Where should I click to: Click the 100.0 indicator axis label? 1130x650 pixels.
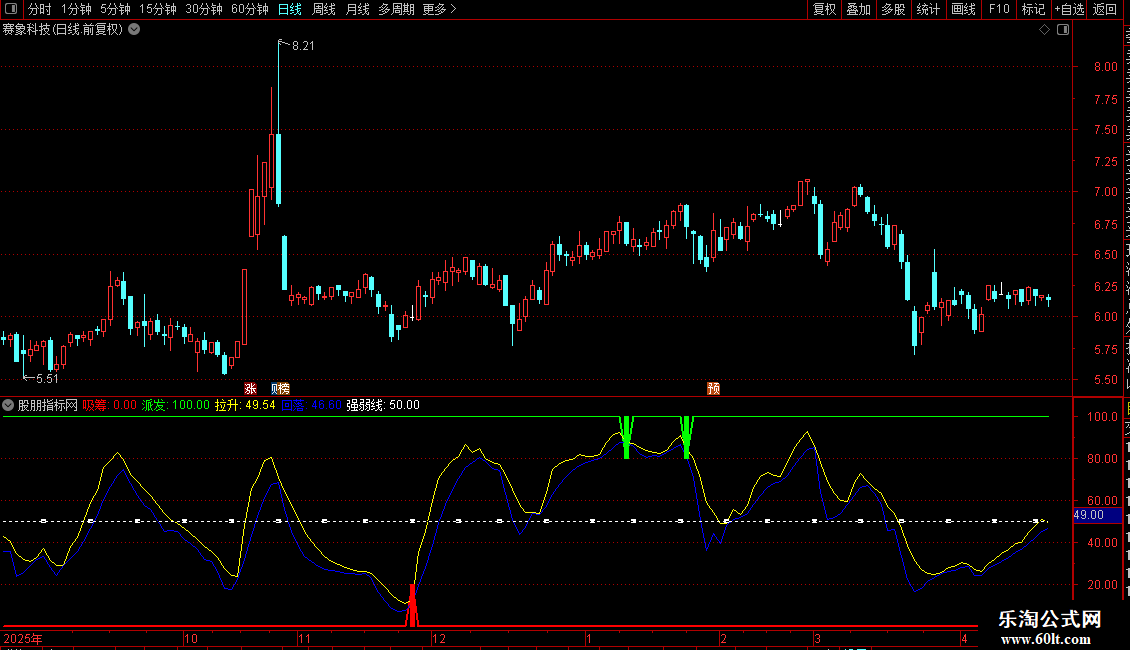1102,417
